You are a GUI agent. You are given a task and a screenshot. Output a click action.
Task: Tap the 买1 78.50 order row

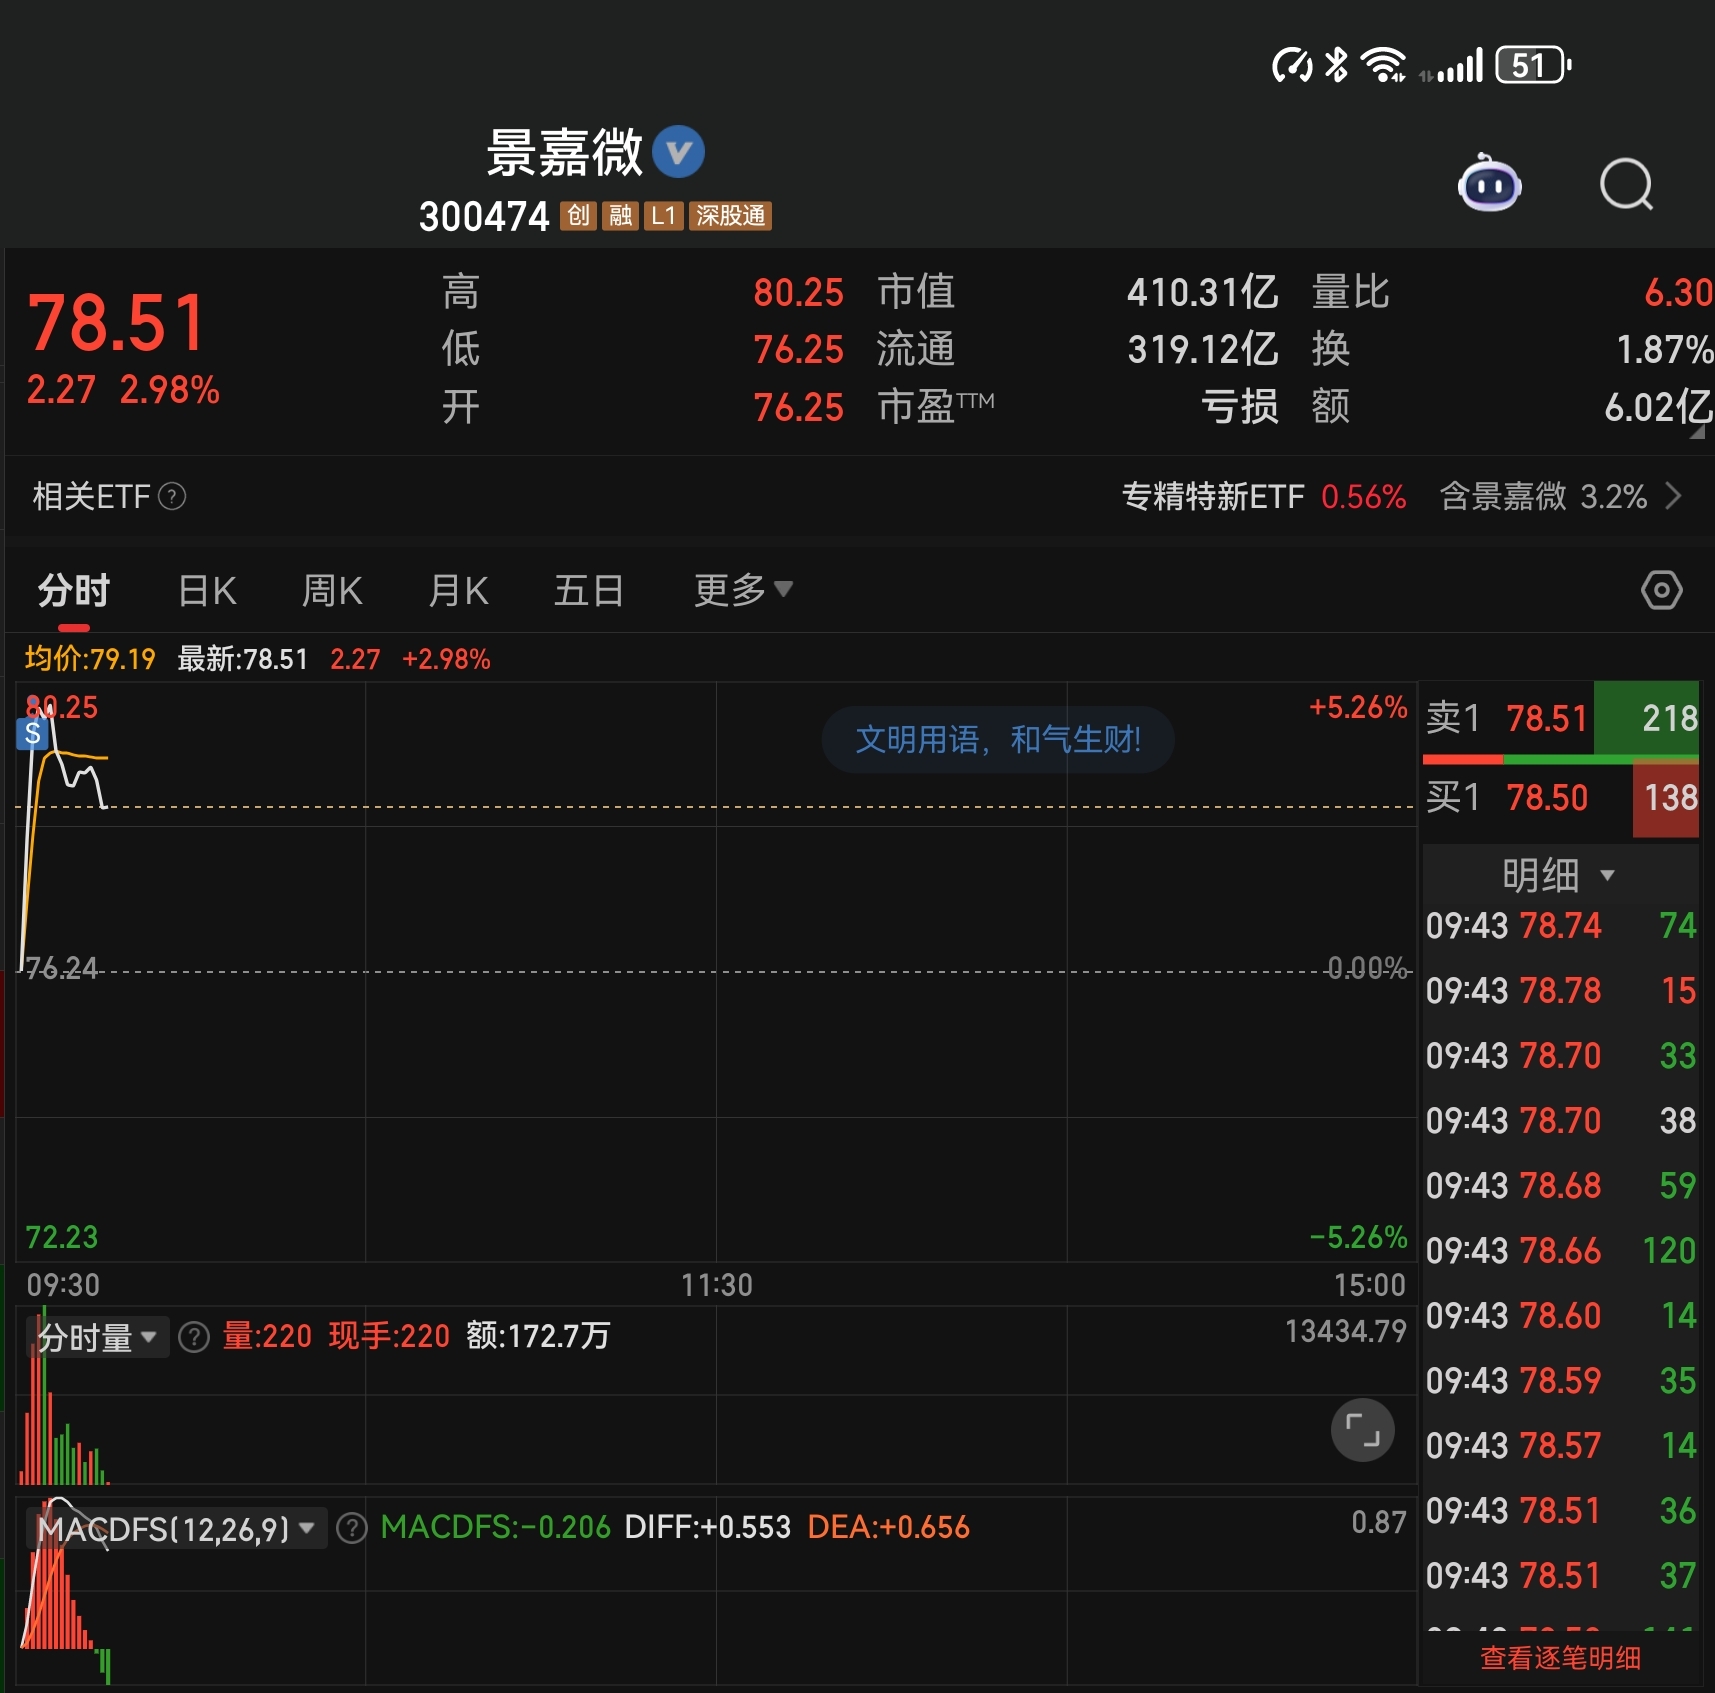click(x=1560, y=798)
